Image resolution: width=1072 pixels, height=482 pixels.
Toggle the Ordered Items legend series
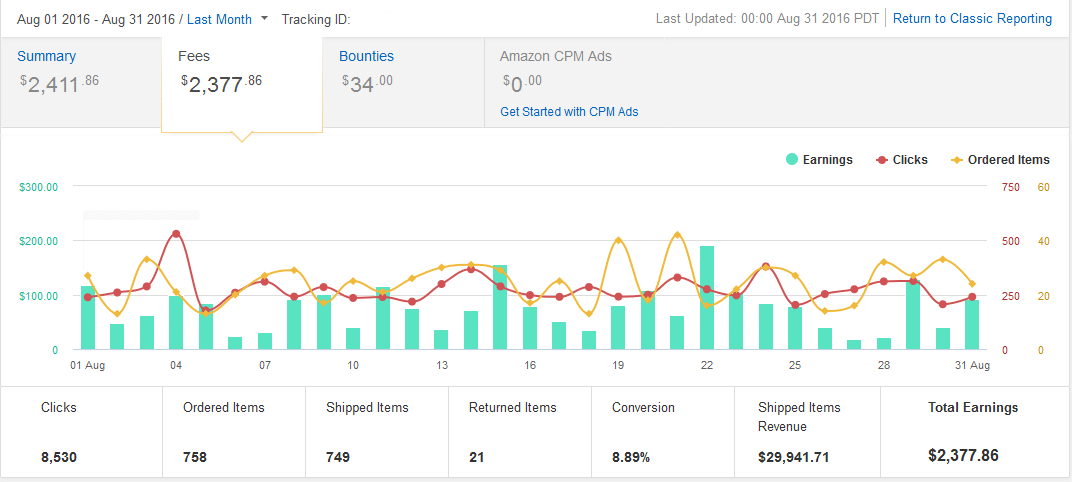click(x=1000, y=160)
